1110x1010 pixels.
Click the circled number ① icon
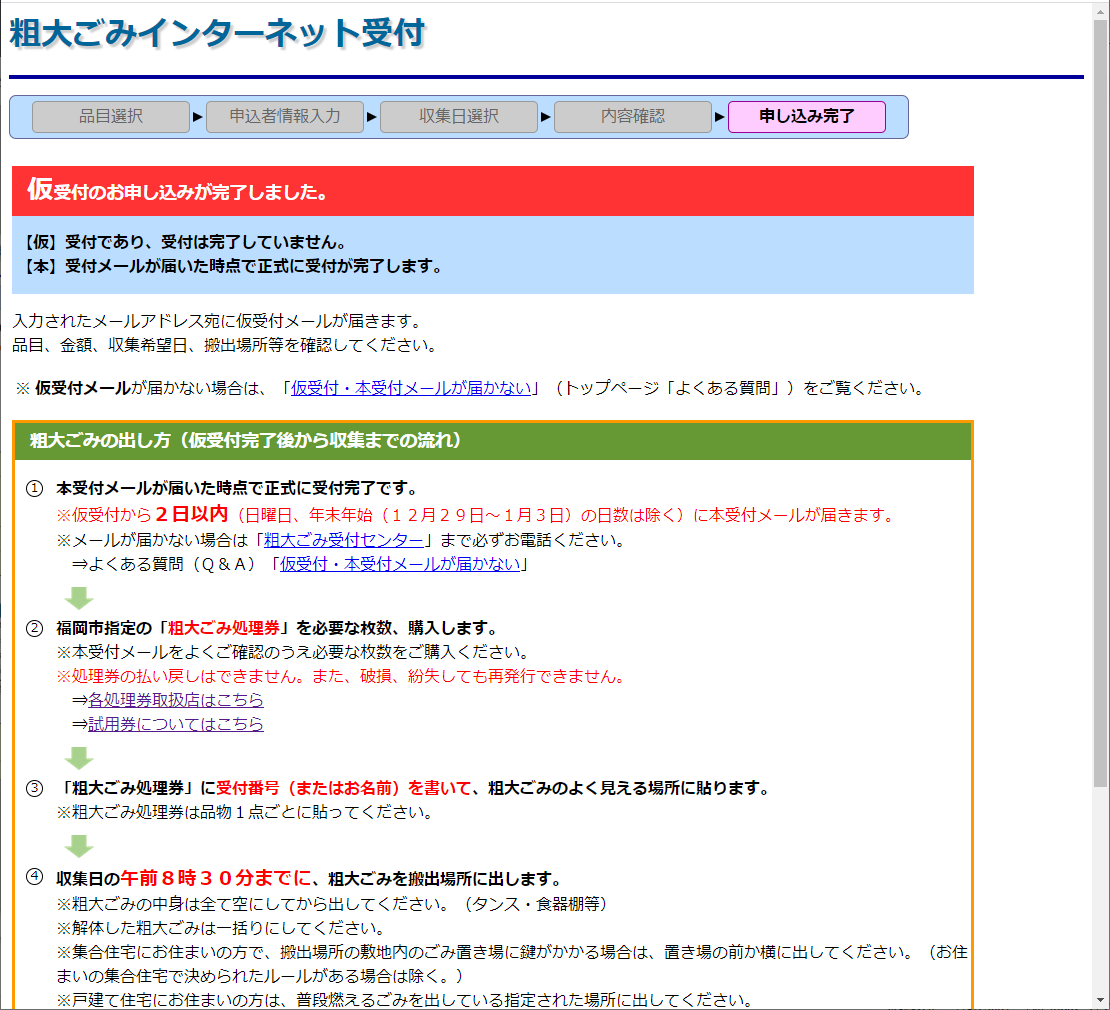[x=34, y=489]
